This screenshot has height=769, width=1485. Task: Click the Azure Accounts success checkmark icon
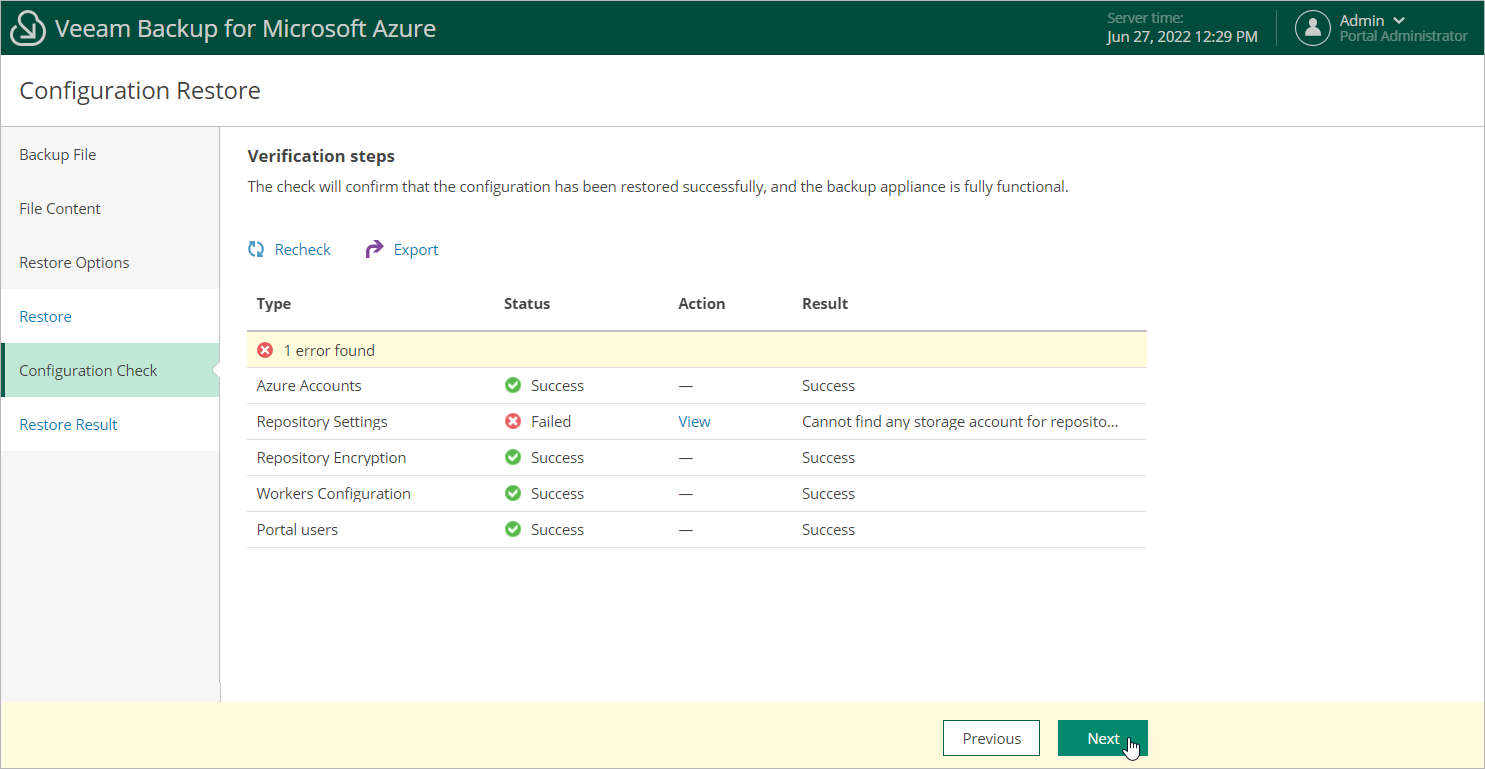[513, 386]
